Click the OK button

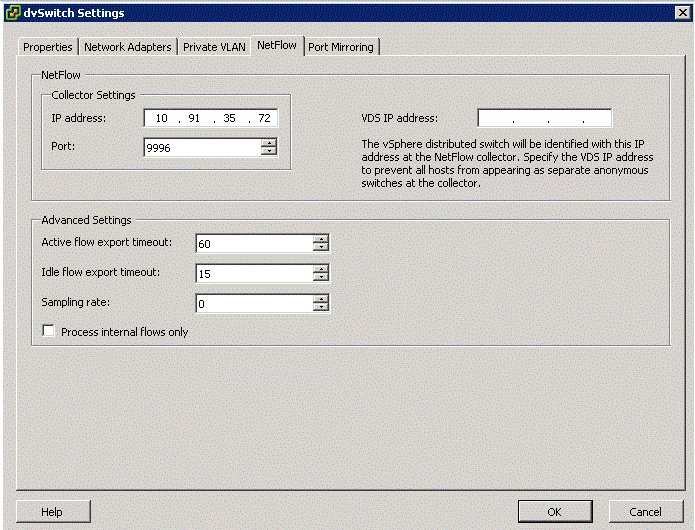[554, 512]
